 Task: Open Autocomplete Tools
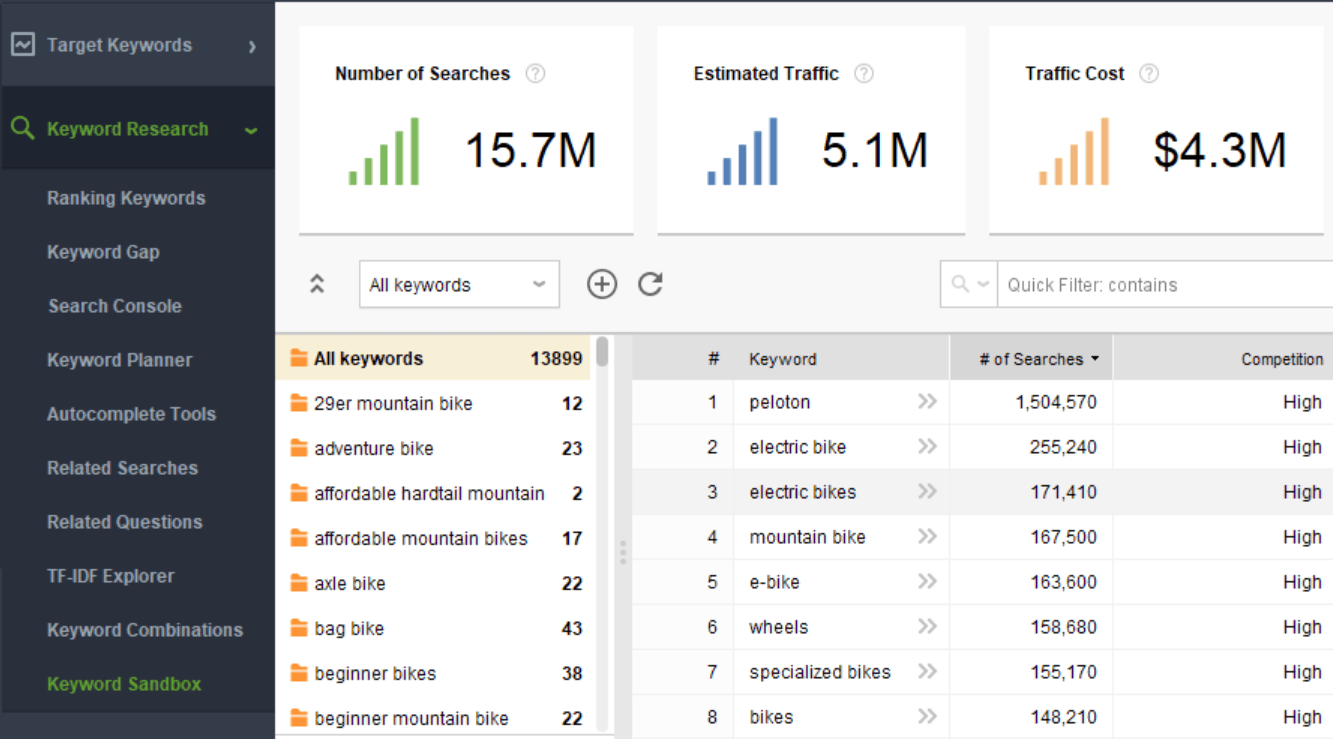(131, 414)
